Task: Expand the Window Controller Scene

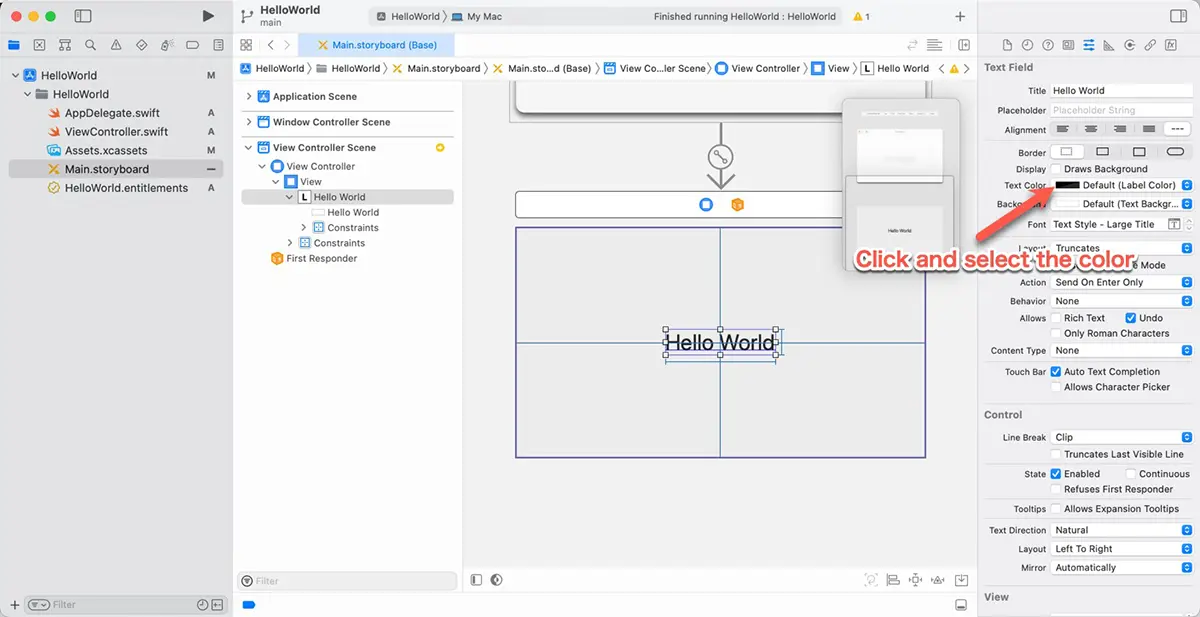Action: click(x=249, y=122)
